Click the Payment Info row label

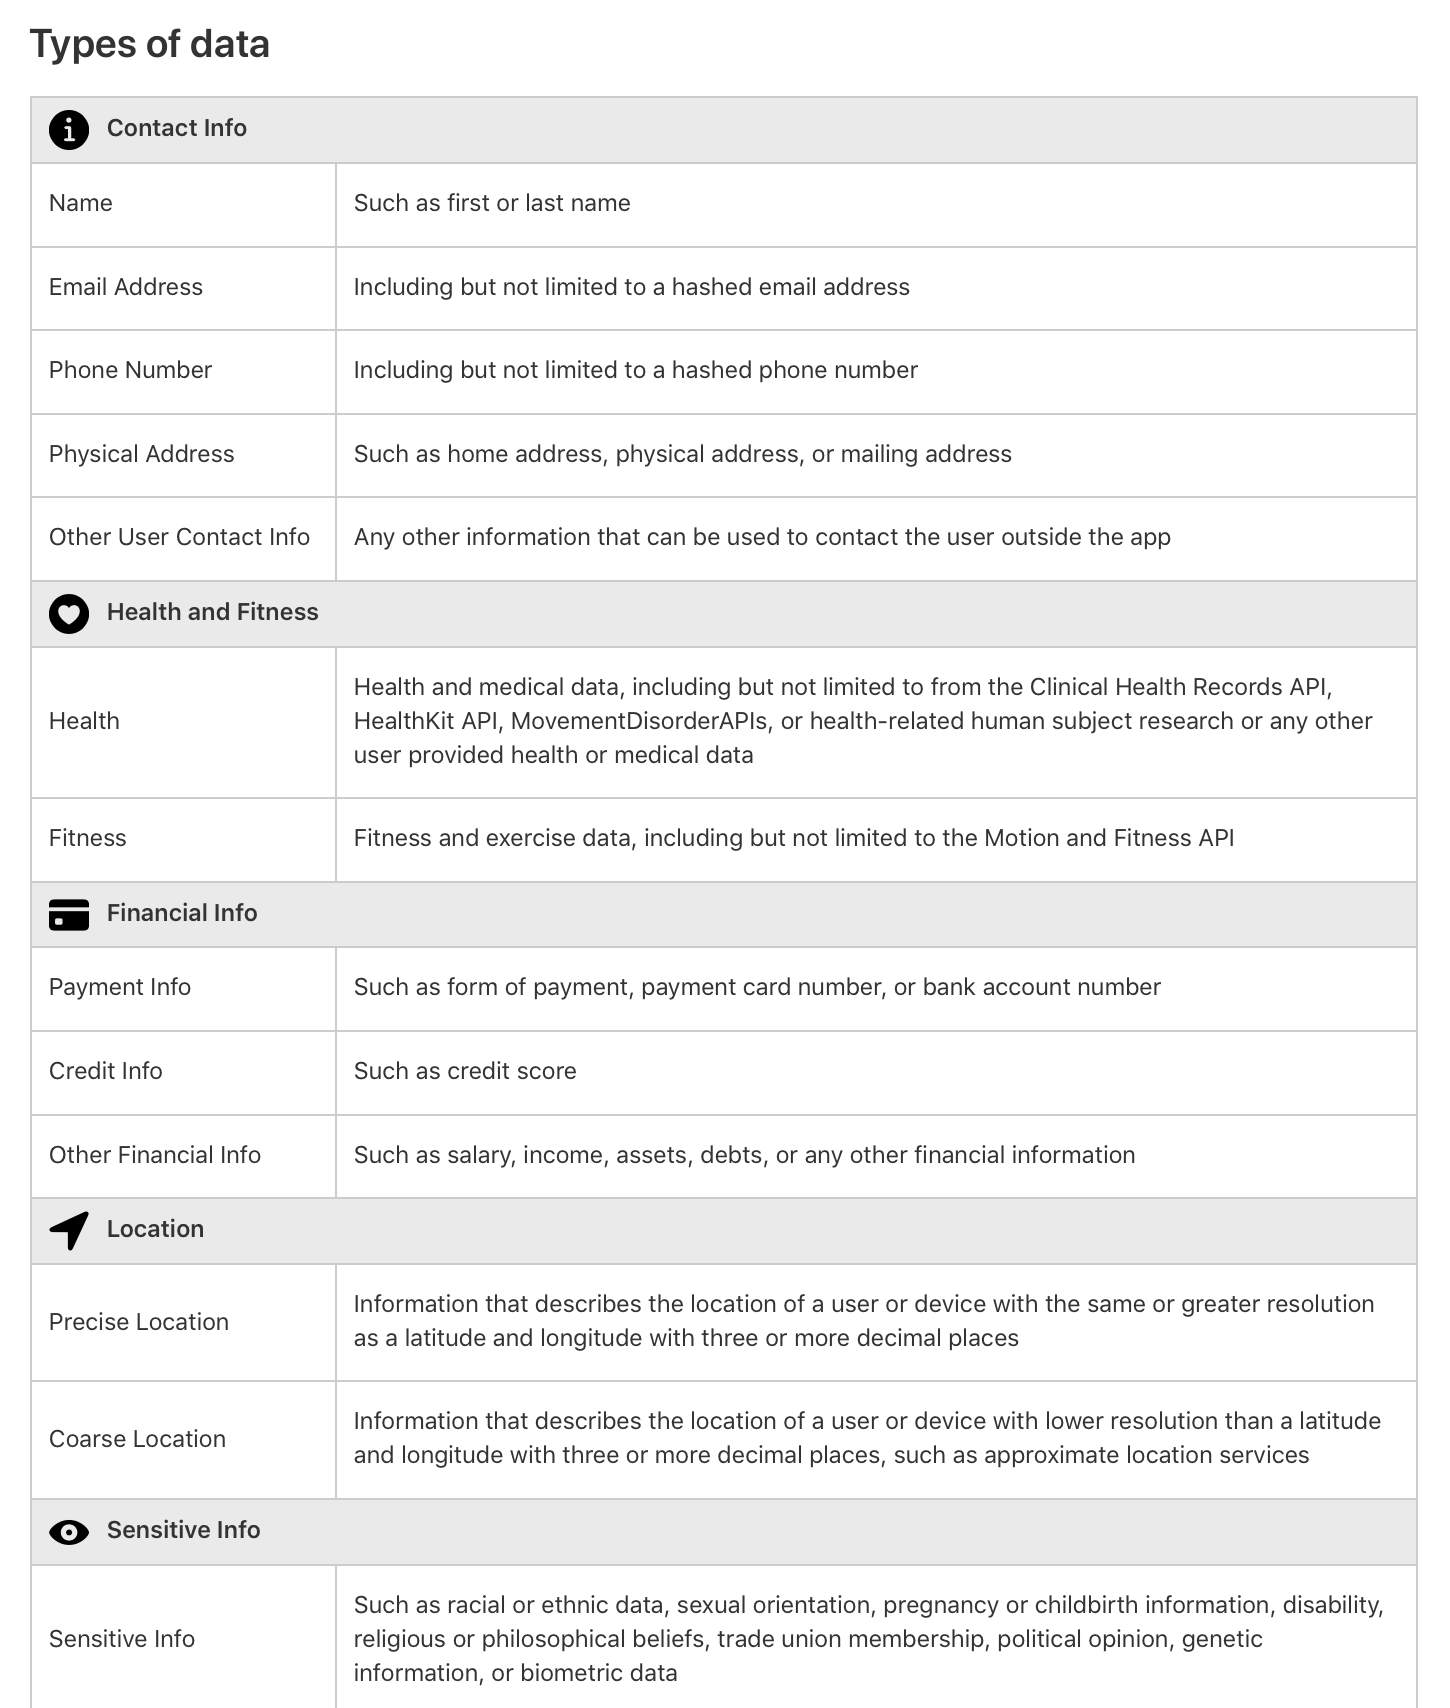pos(120,987)
